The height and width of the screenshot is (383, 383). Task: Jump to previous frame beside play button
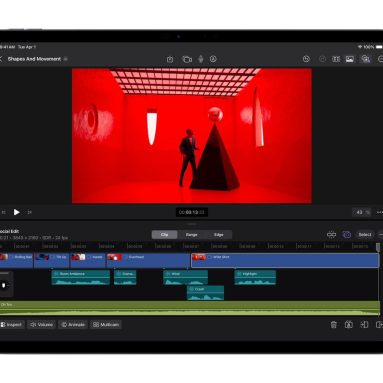click(x=4, y=212)
